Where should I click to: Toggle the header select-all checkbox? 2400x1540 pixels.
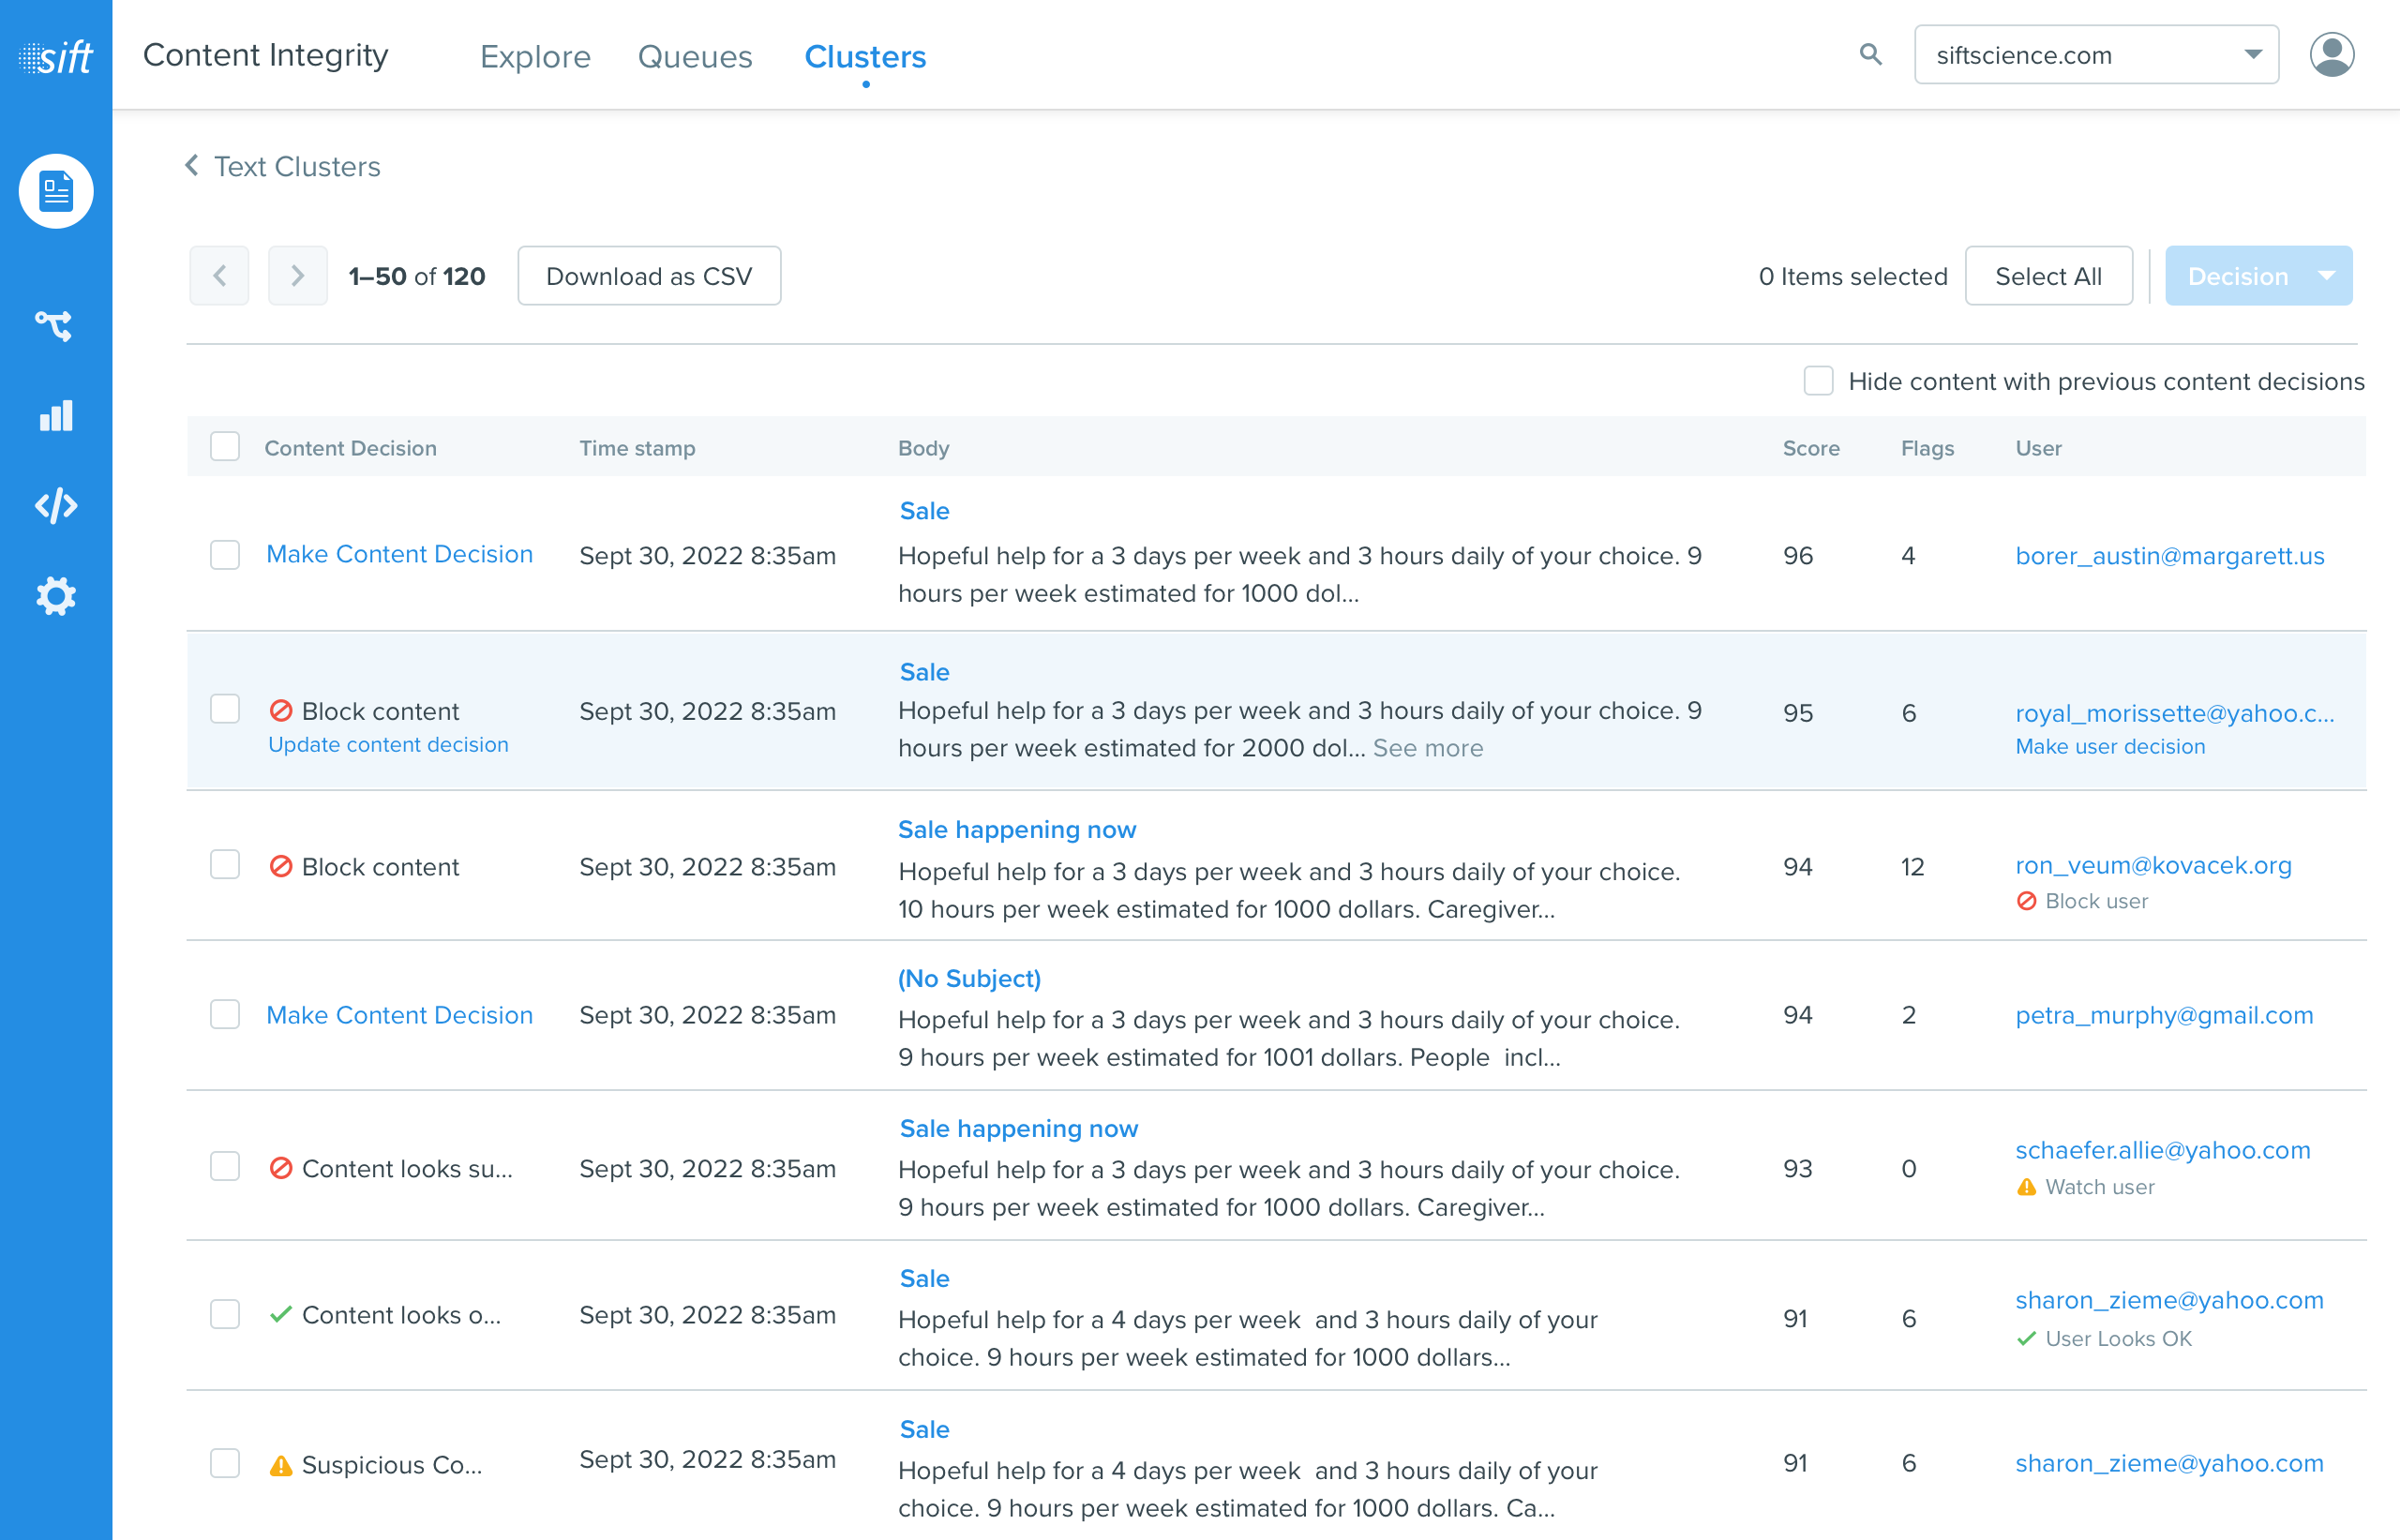(x=225, y=447)
